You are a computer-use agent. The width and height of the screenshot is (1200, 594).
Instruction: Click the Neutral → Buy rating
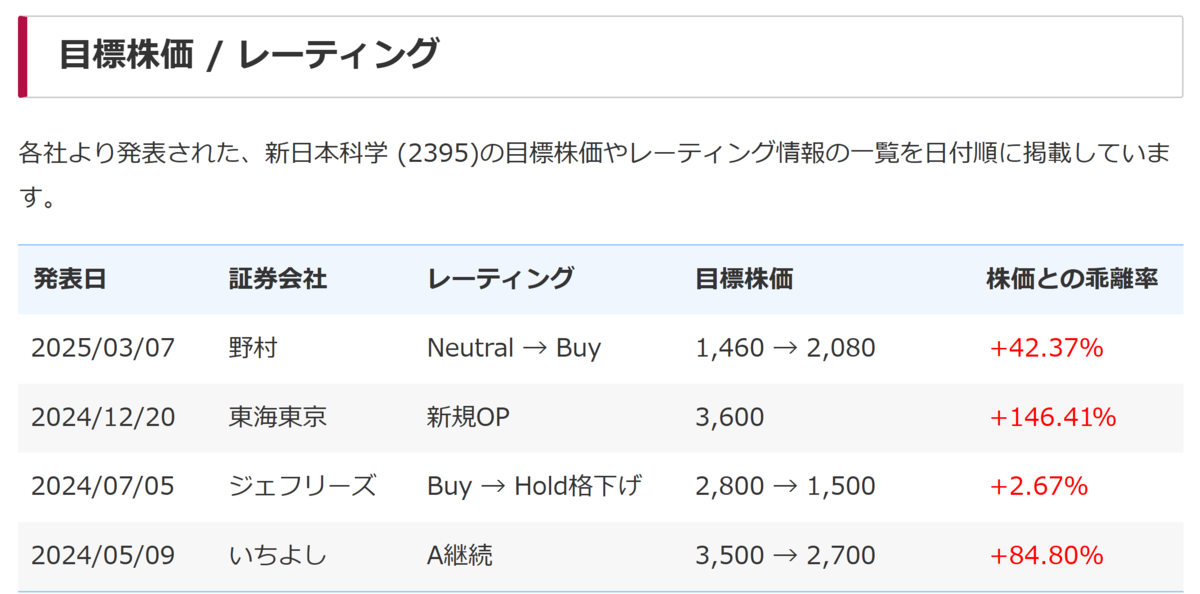(514, 348)
